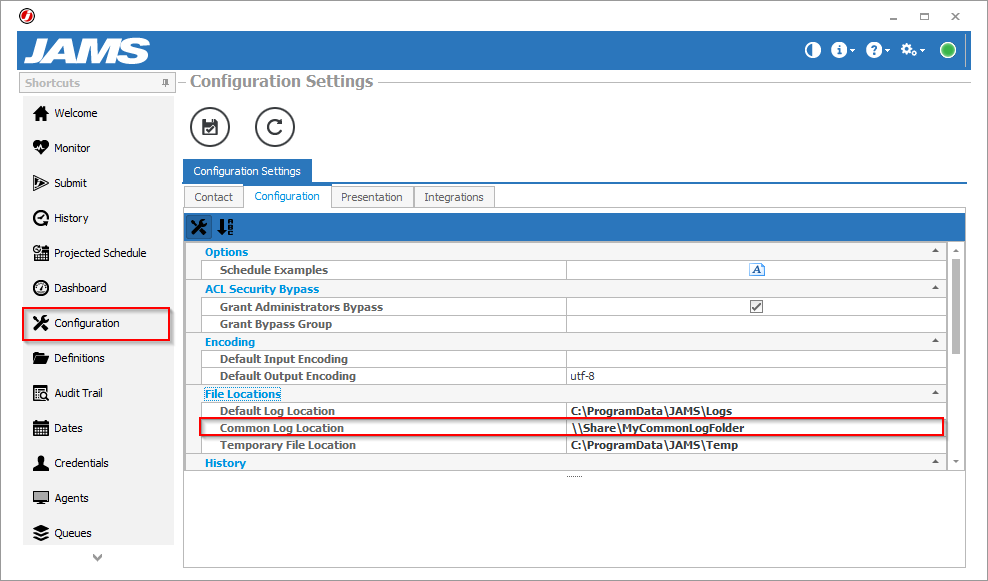Click property grid scroll up arrow

click(x=956, y=250)
